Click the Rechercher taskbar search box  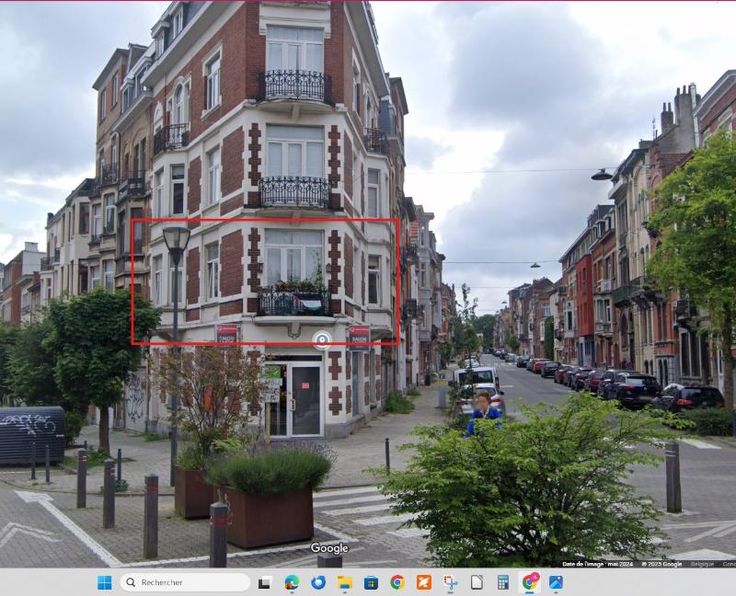pyautogui.click(x=185, y=582)
